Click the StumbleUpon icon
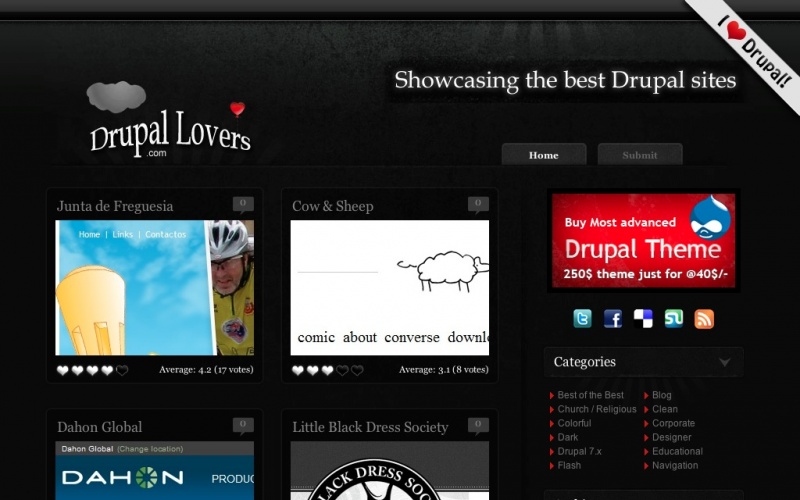 click(x=673, y=319)
